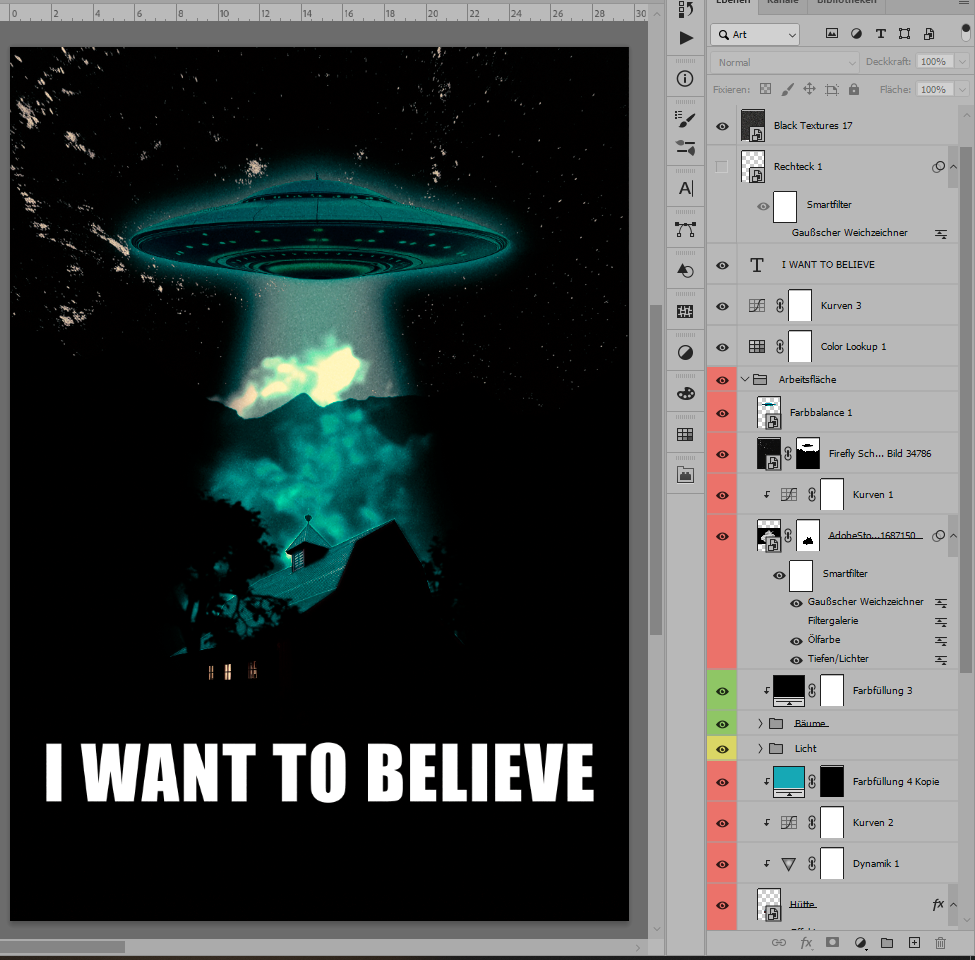
Task: Click the layers panel vertical scrollbar
Action: click(965, 410)
